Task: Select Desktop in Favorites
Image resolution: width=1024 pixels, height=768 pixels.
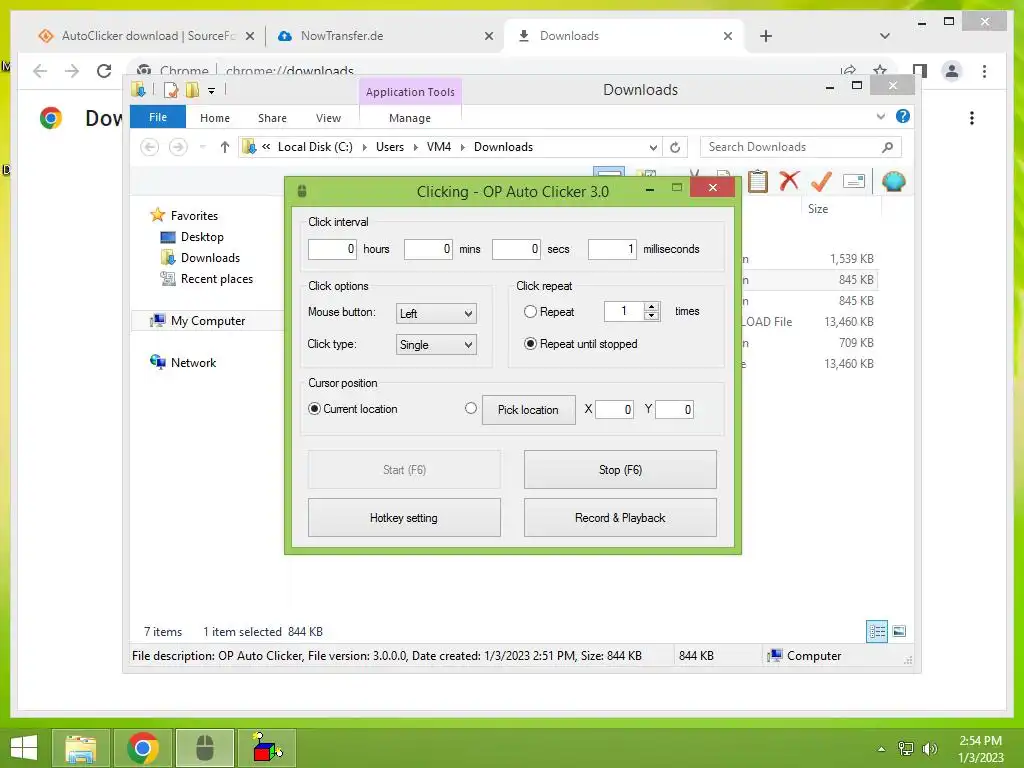Action: coord(202,237)
